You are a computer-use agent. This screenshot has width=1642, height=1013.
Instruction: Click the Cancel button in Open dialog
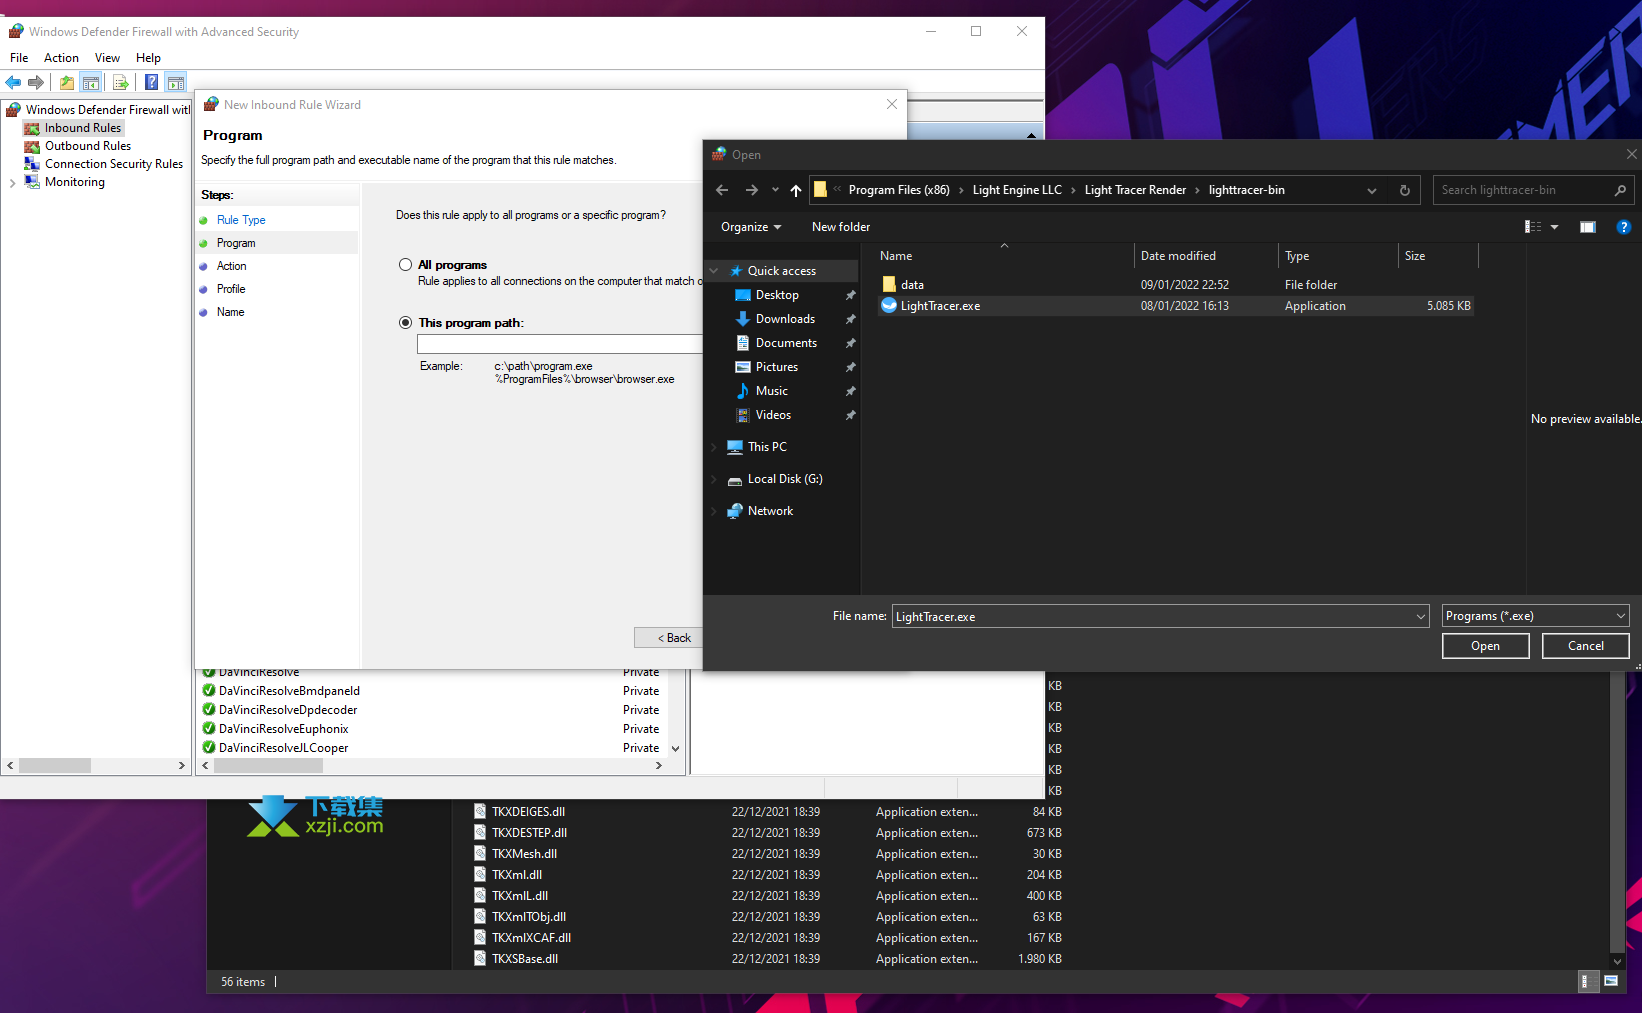pos(1585,646)
